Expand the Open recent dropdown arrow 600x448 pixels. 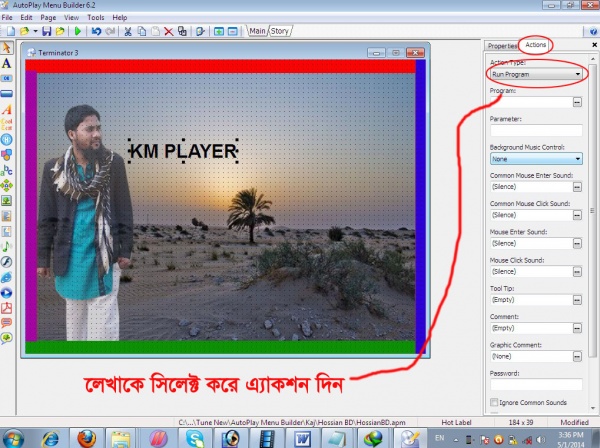[35, 31]
